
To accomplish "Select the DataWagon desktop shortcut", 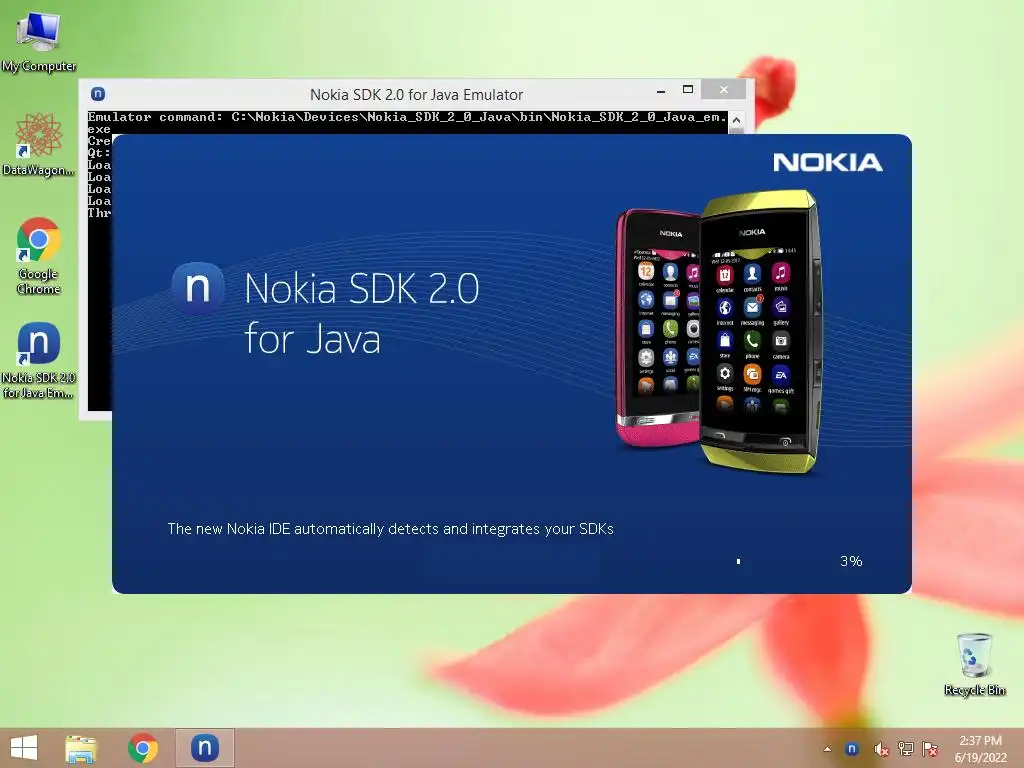I will tap(39, 144).
